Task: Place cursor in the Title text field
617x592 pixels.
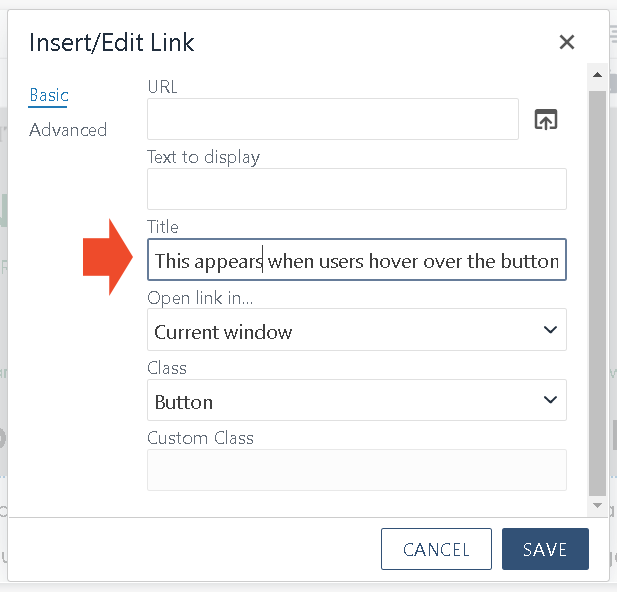Action: (x=357, y=259)
